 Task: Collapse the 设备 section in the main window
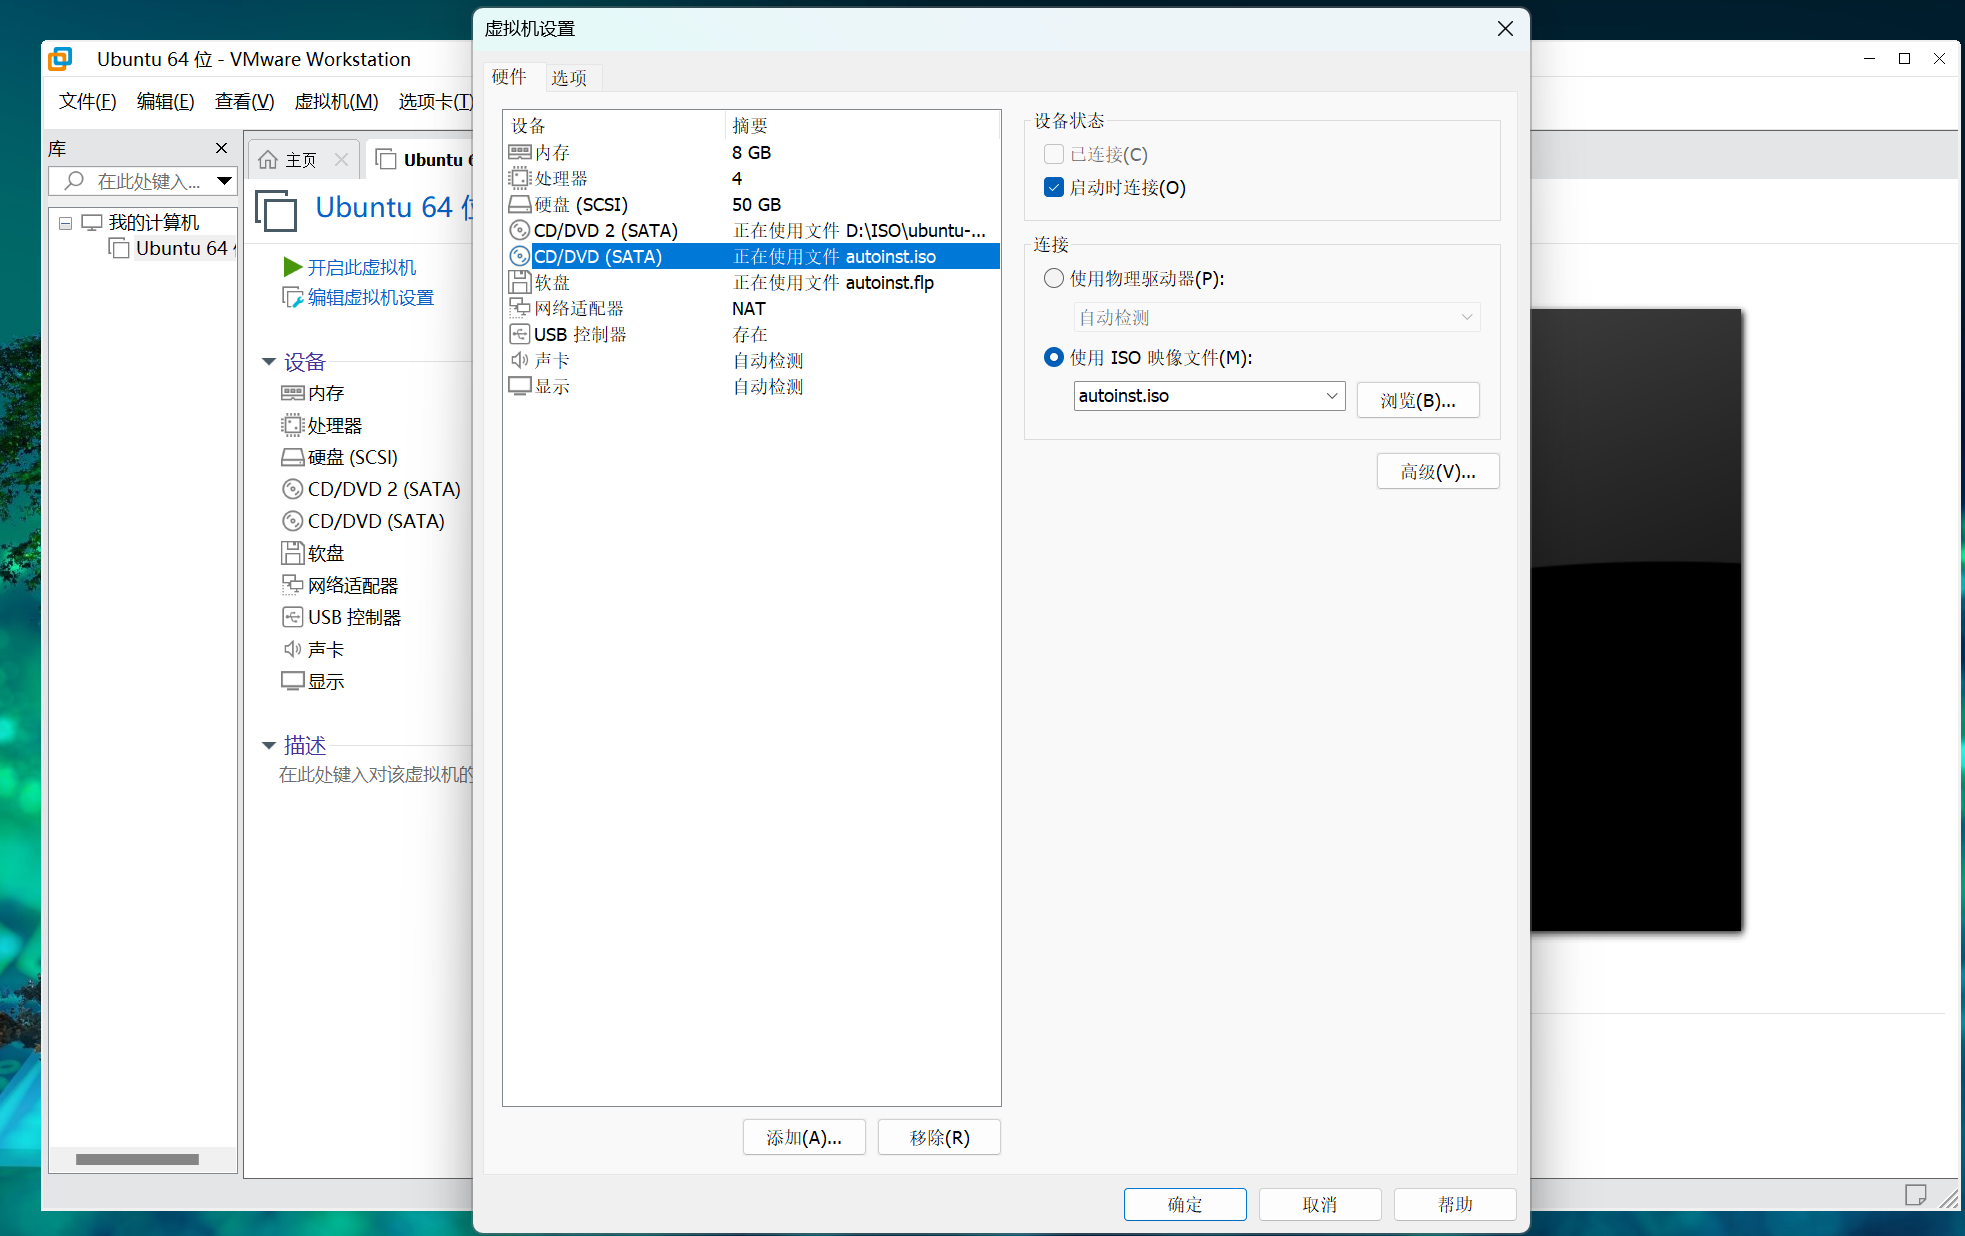tap(268, 362)
